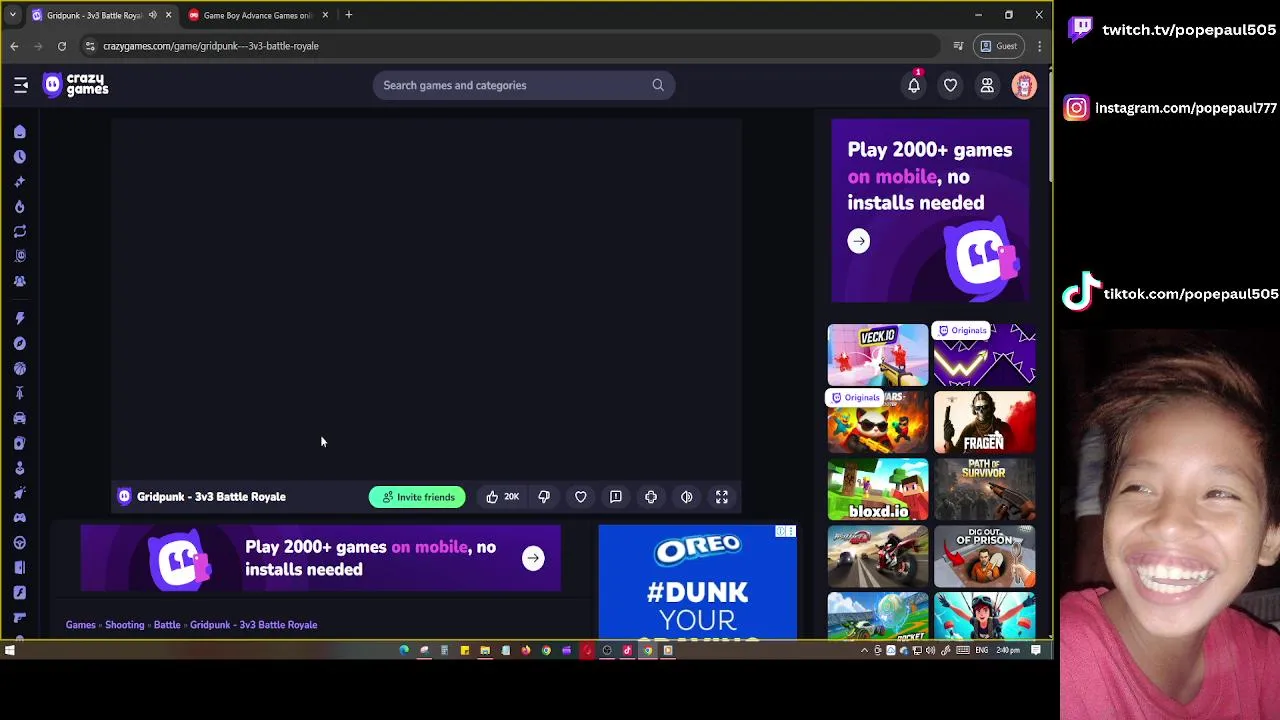Open the notifications bell
This screenshot has width=1280, height=720.
coord(914,85)
